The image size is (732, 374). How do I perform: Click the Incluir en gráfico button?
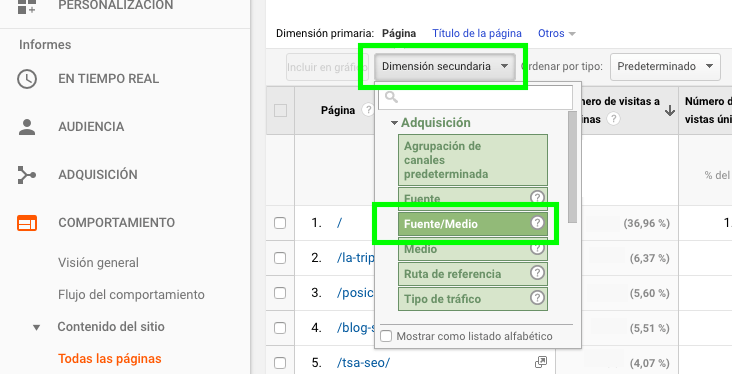pyautogui.click(x=327, y=67)
